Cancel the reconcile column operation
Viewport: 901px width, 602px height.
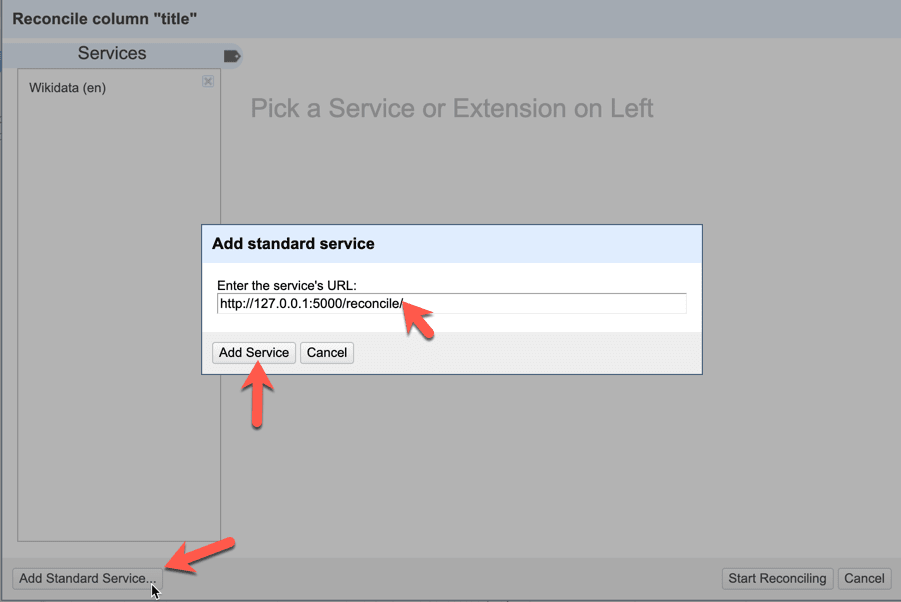point(864,578)
